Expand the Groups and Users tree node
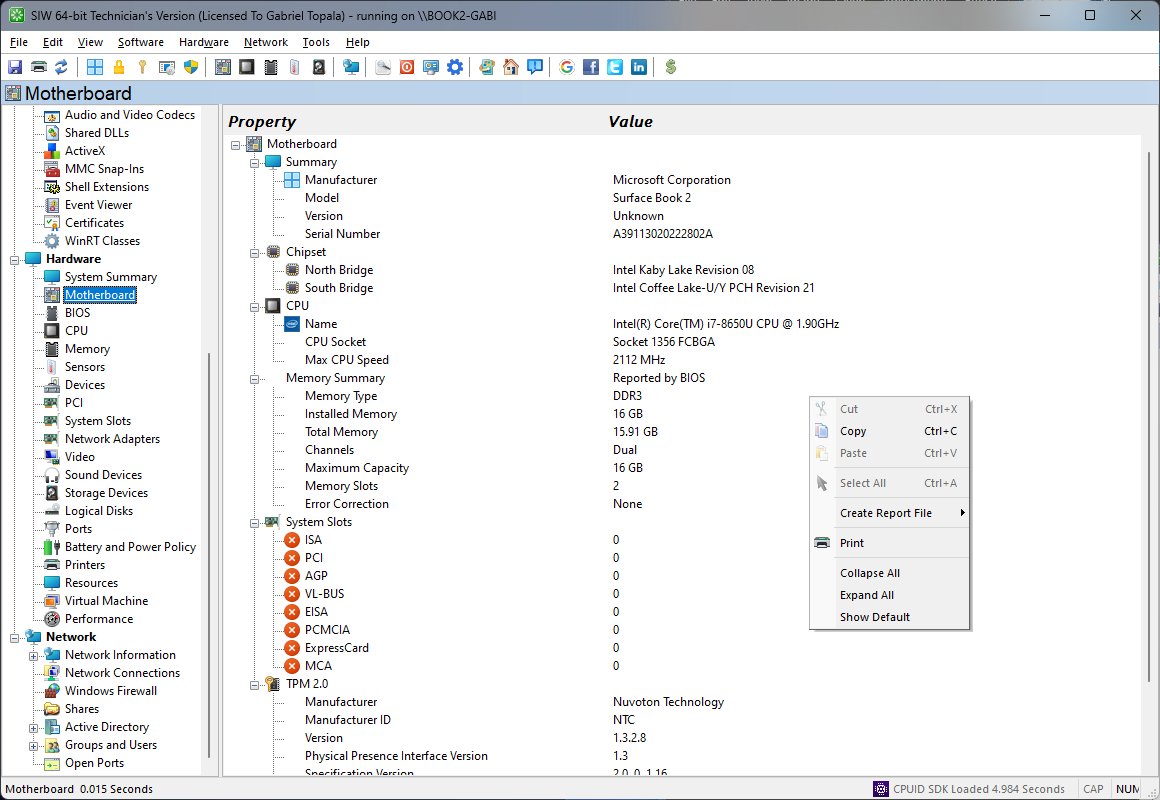This screenshot has height=800, width=1160. click(x=33, y=746)
